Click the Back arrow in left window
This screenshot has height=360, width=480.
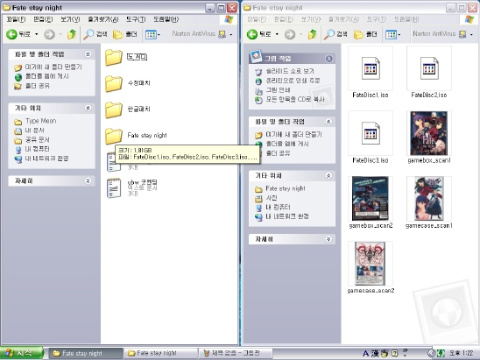click(x=12, y=34)
